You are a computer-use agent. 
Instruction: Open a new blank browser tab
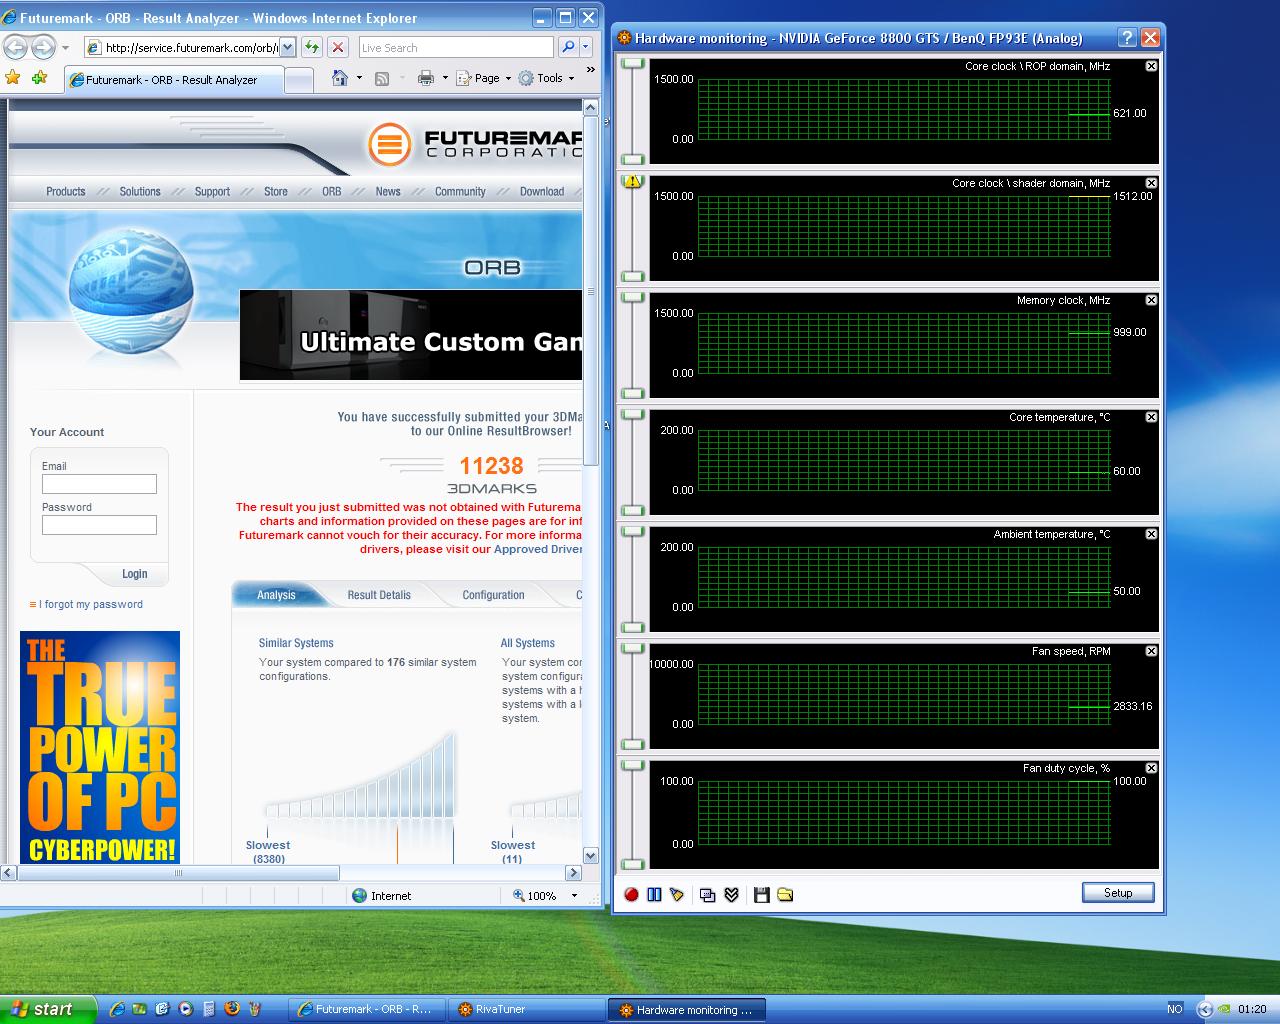pyautogui.click(x=299, y=80)
